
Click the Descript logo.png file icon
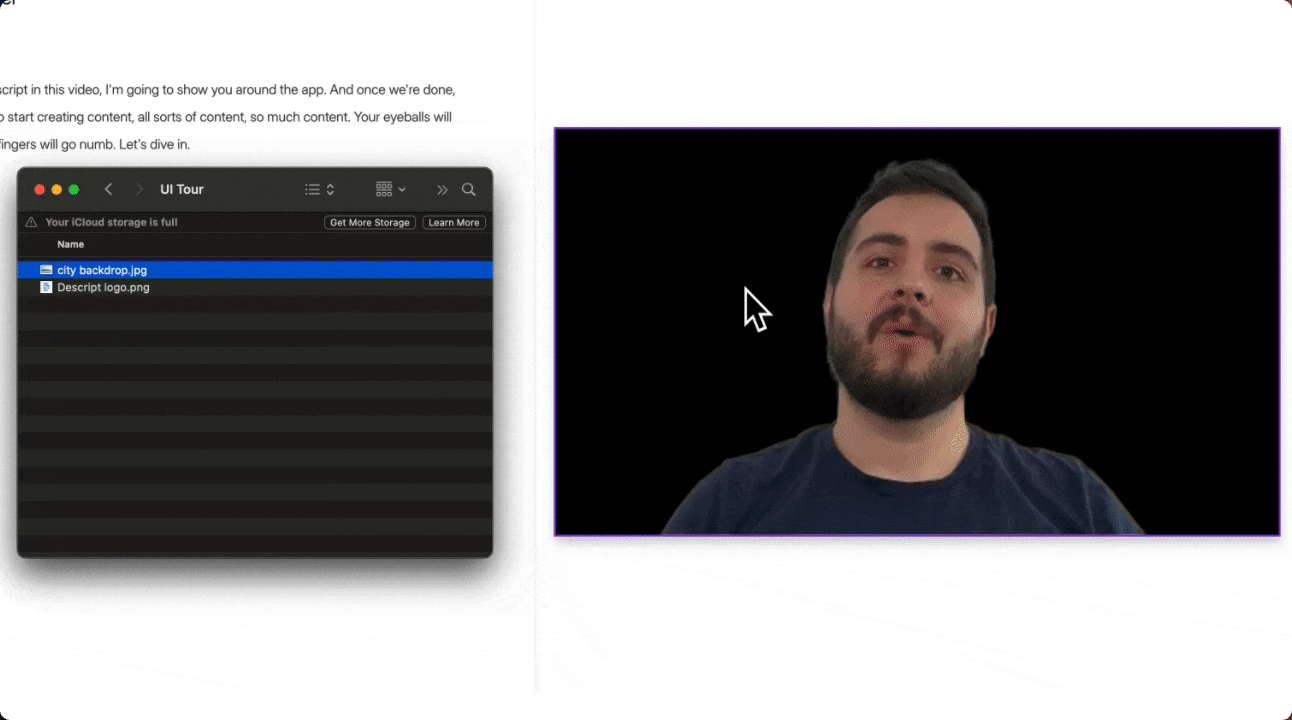coord(46,287)
